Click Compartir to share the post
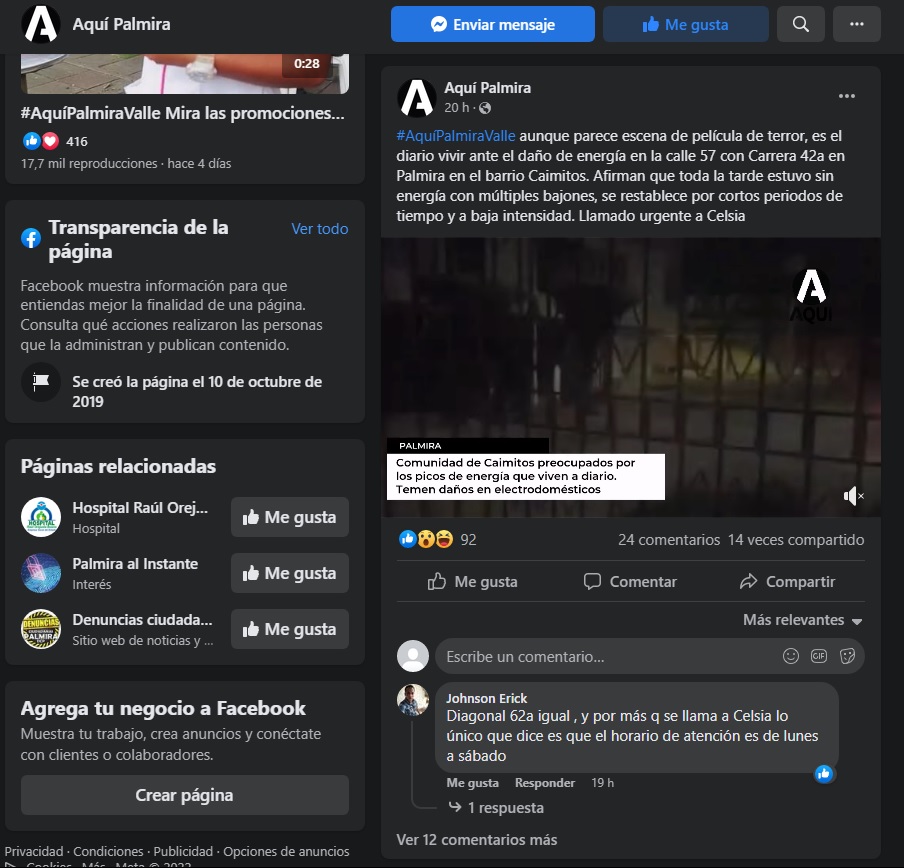The height and width of the screenshot is (868, 904). point(788,582)
